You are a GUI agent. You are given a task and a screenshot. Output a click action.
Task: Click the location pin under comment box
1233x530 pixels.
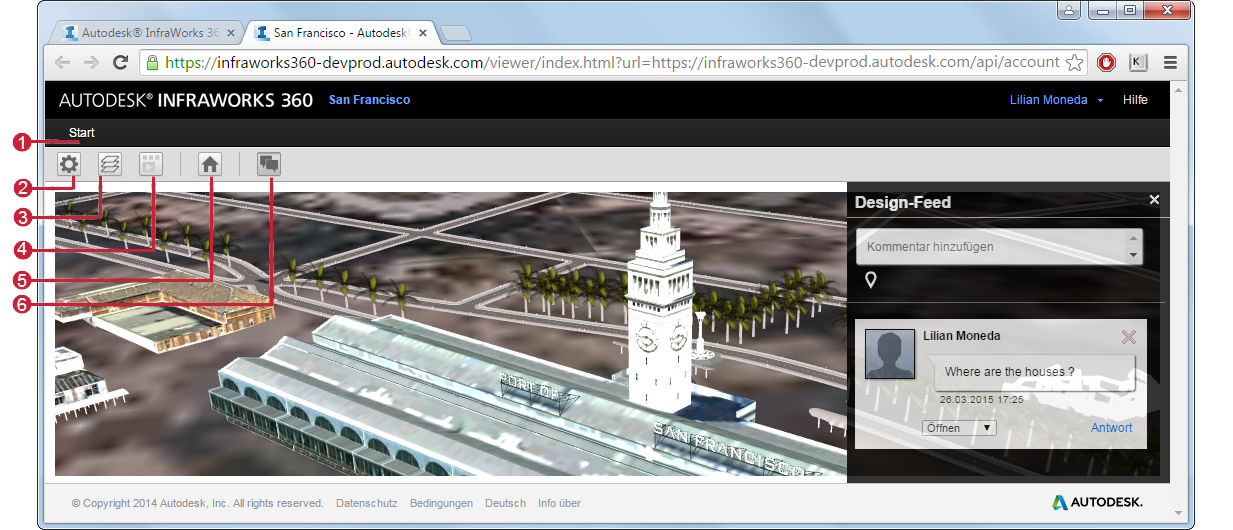point(871,280)
